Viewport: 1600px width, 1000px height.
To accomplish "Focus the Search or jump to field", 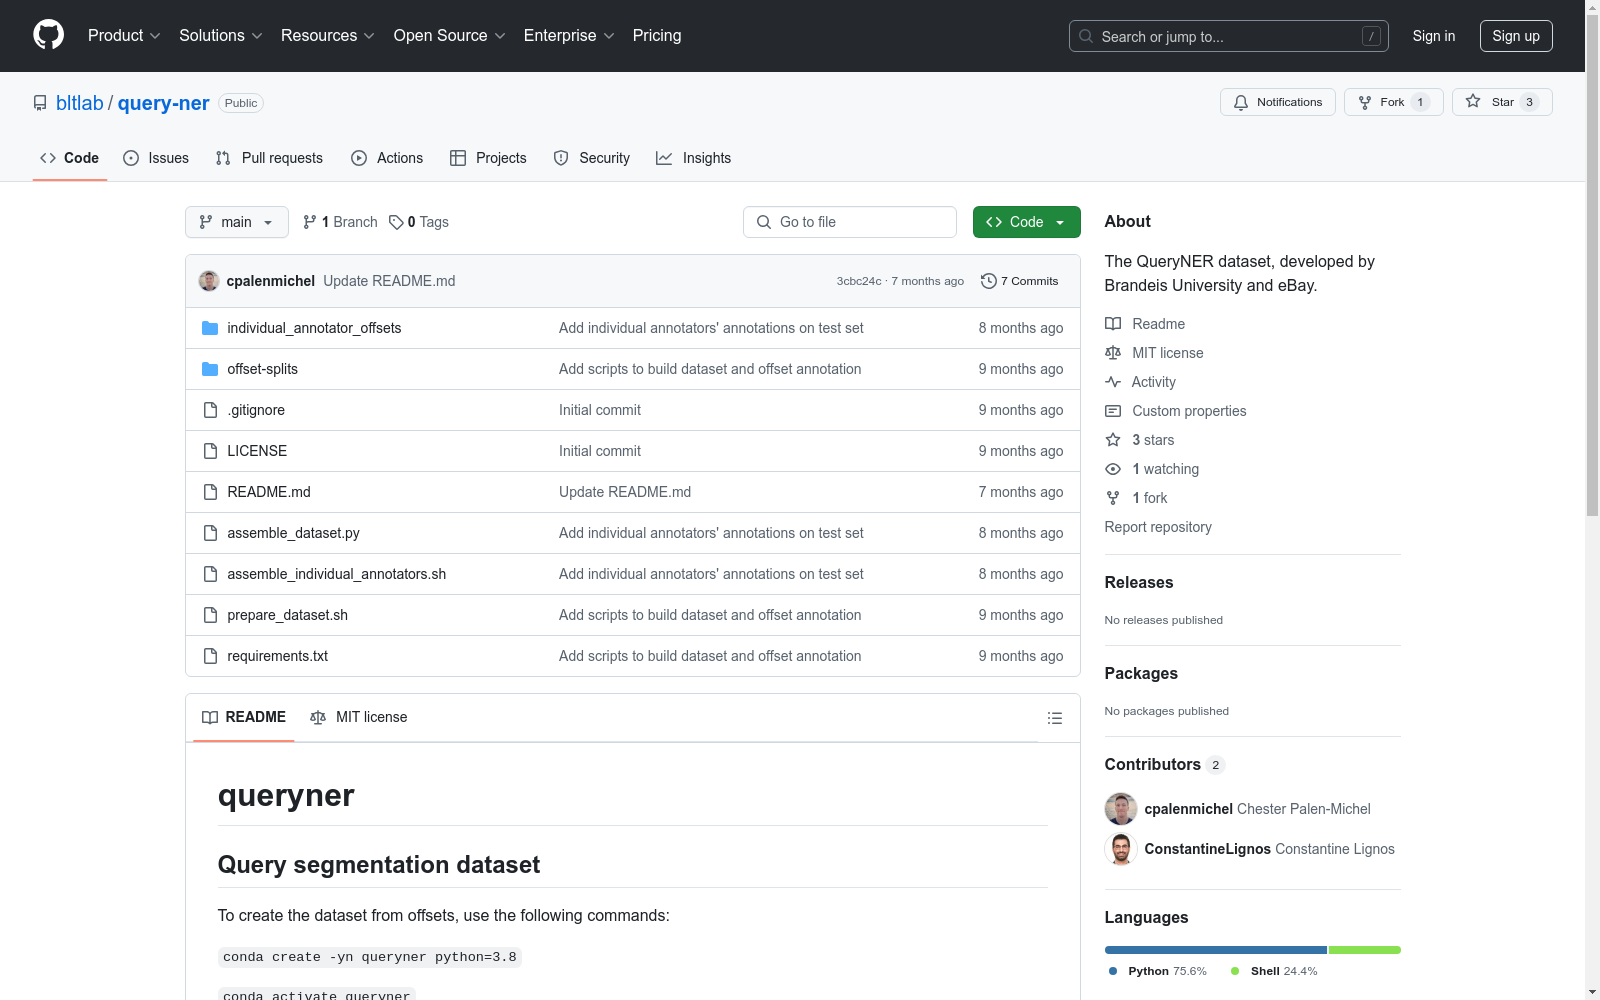I will (x=1229, y=36).
